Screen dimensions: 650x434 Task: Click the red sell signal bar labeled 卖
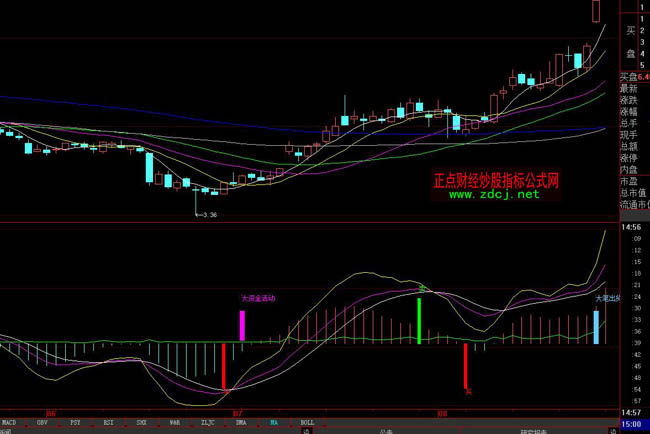point(466,366)
